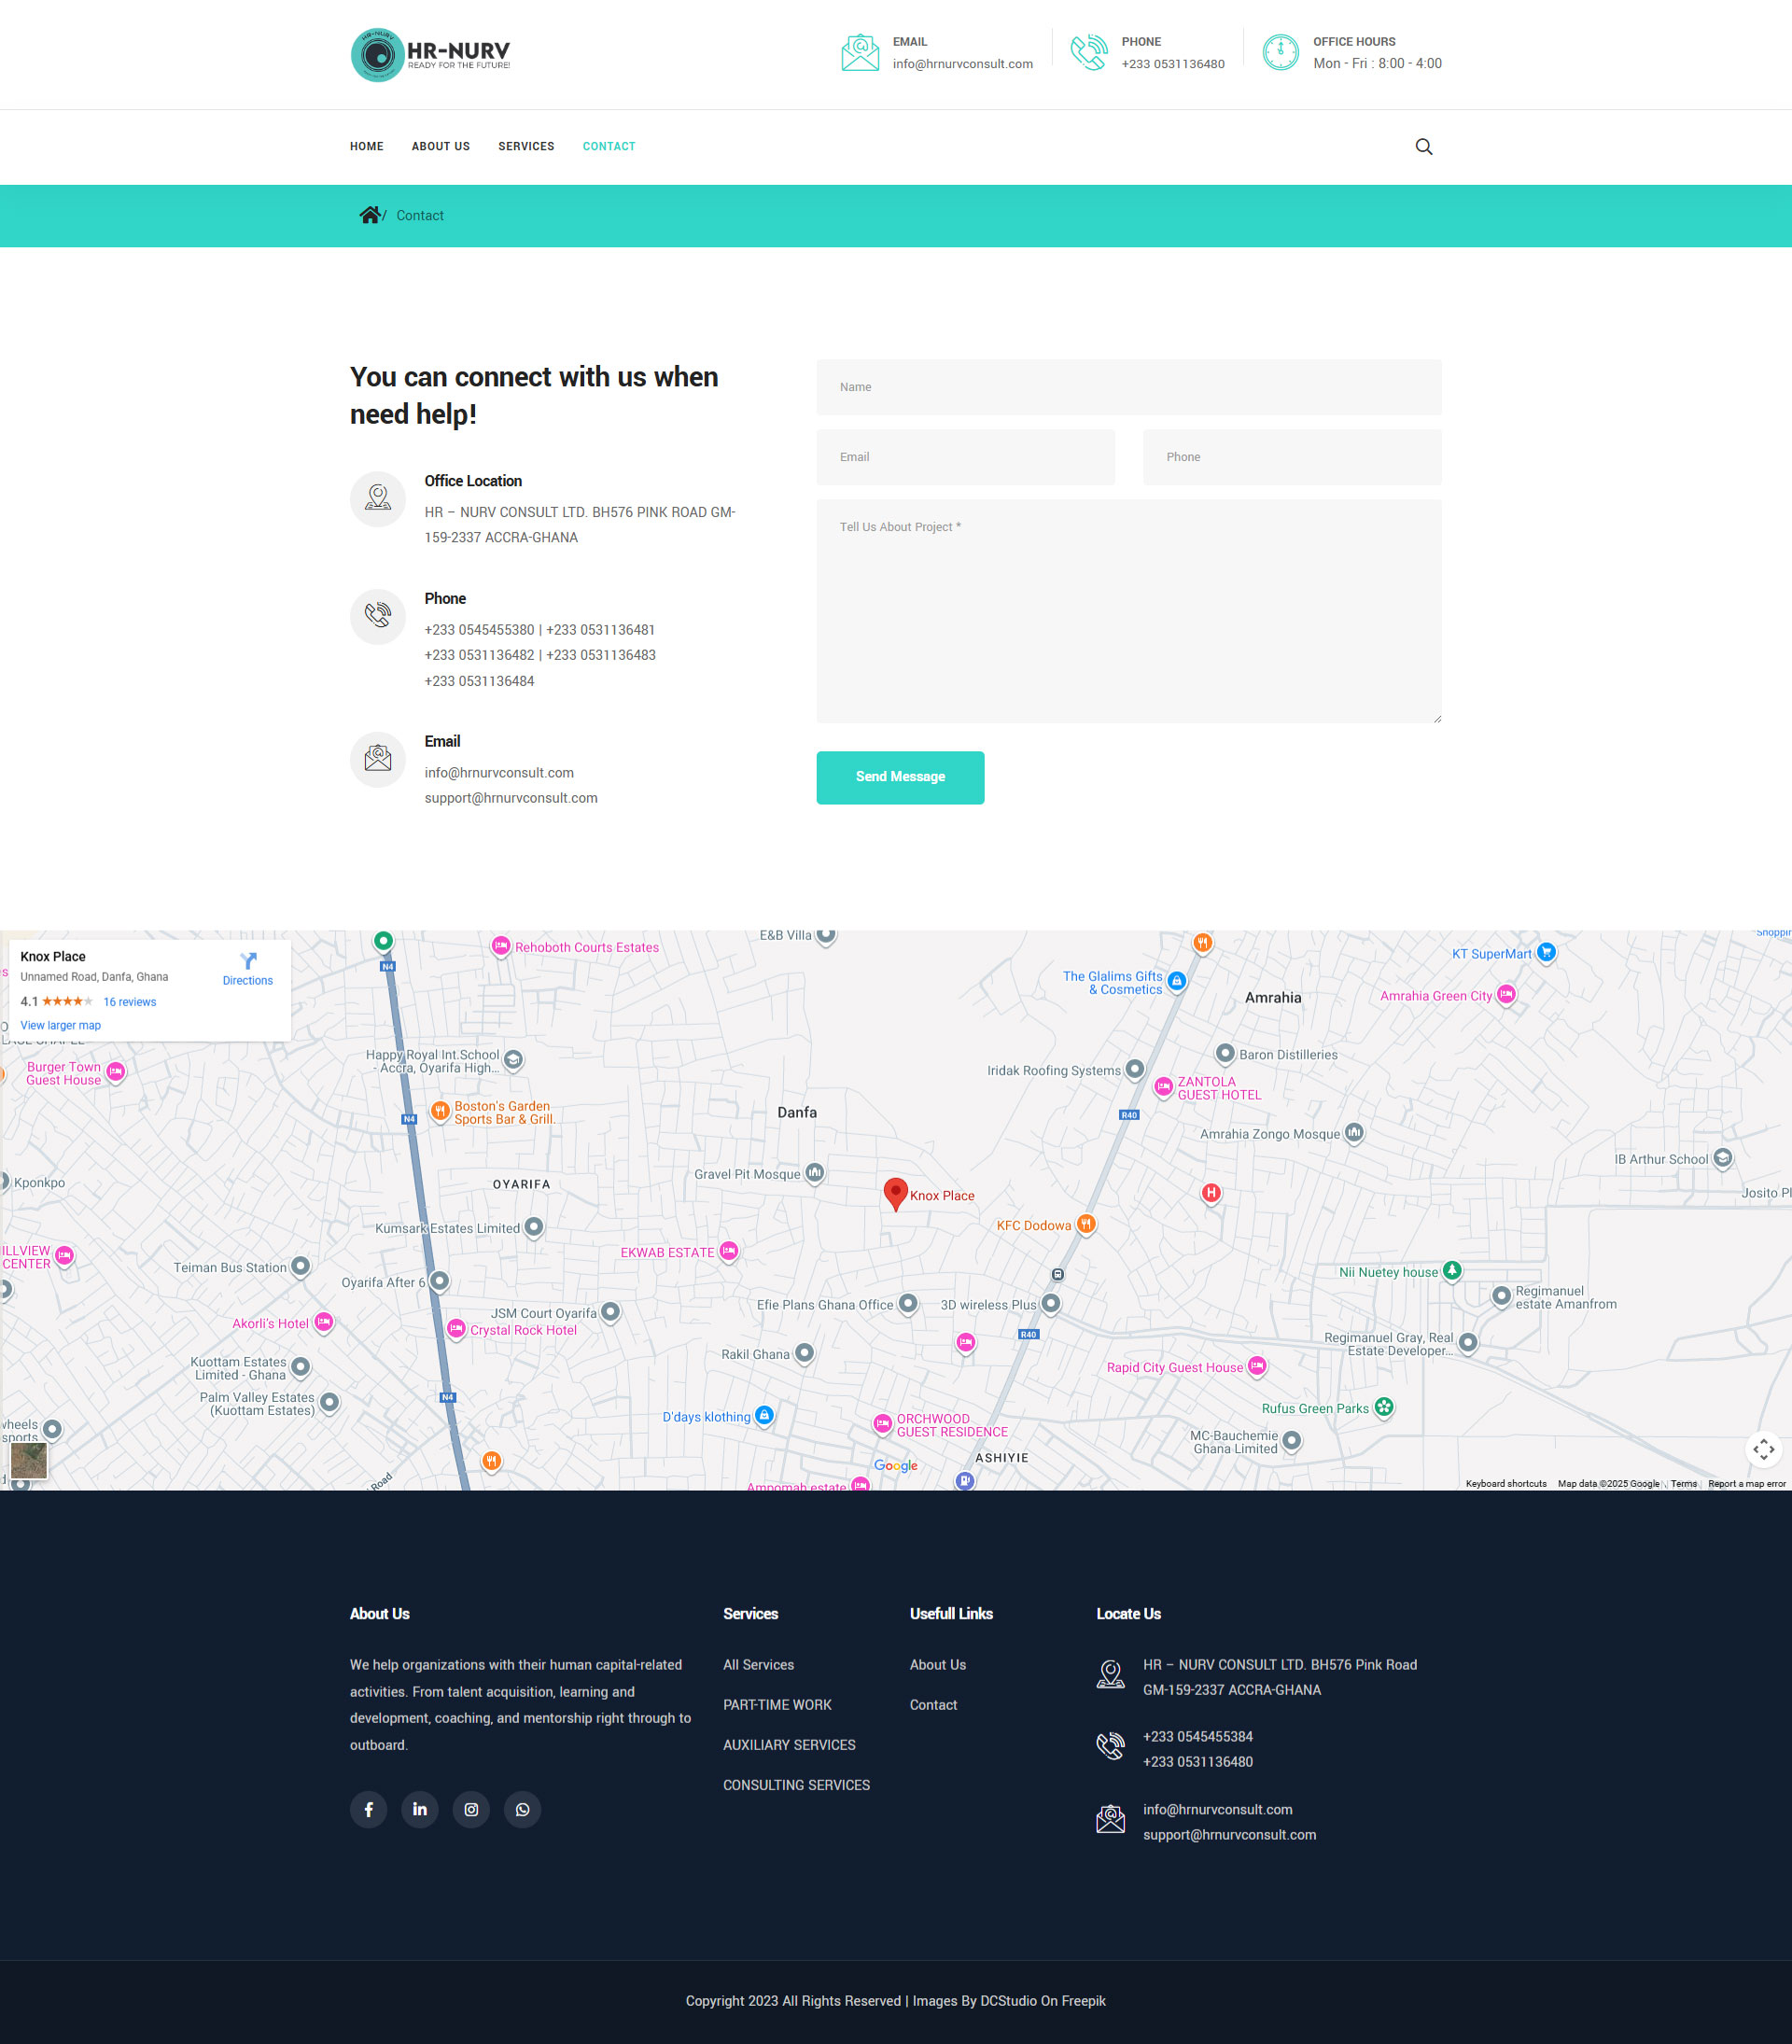Switch map to satellite layer thumbnail

coord(29,1460)
